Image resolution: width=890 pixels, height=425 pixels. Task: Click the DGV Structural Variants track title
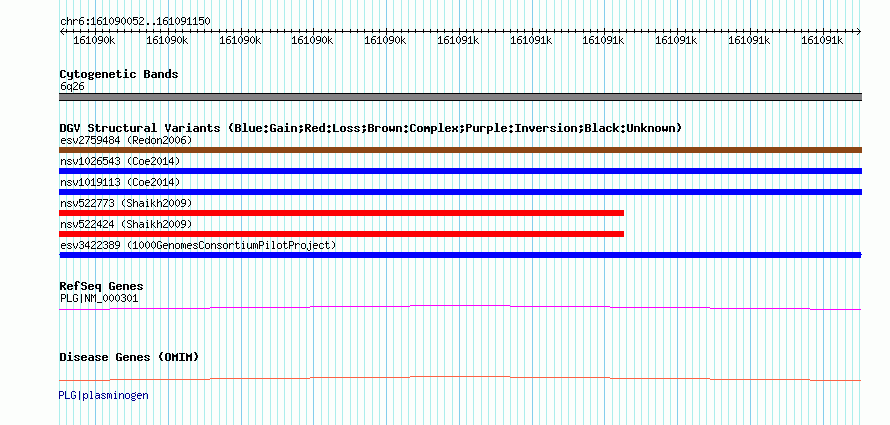click(x=371, y=128)
